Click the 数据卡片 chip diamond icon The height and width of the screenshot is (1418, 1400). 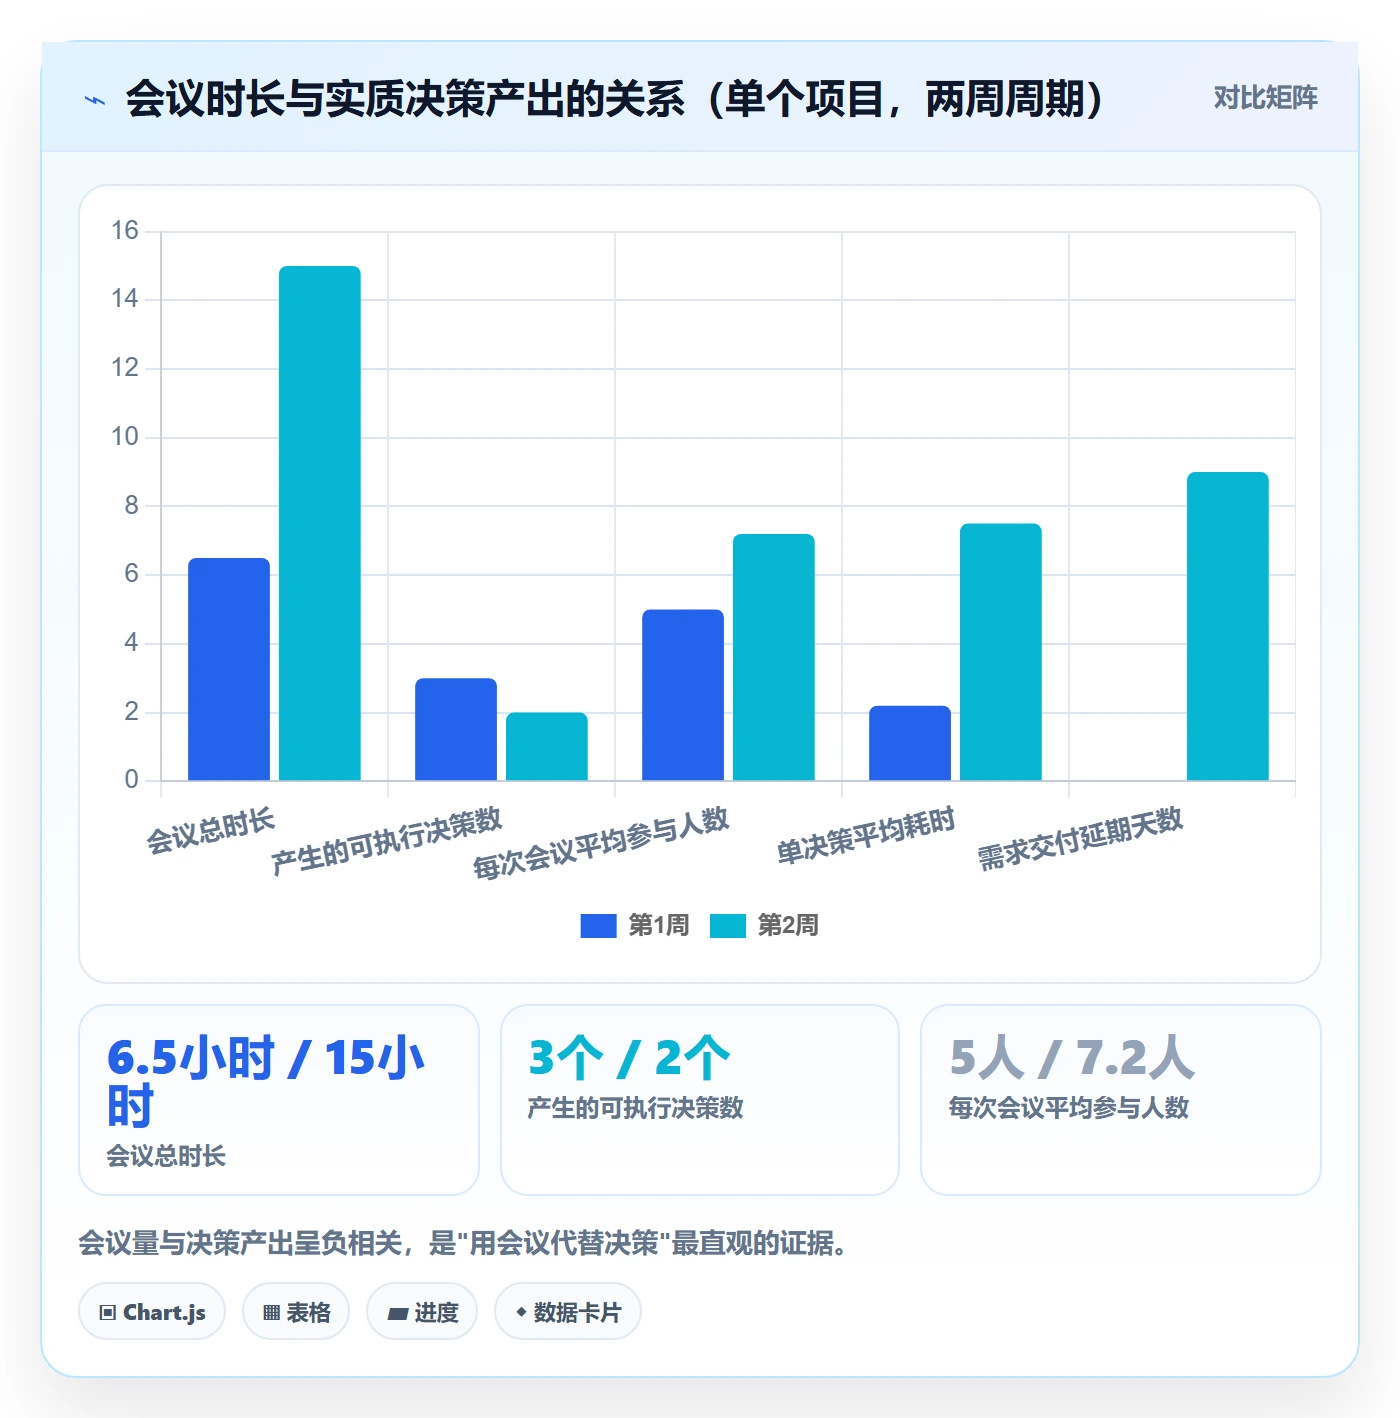tap(521, 1312)
